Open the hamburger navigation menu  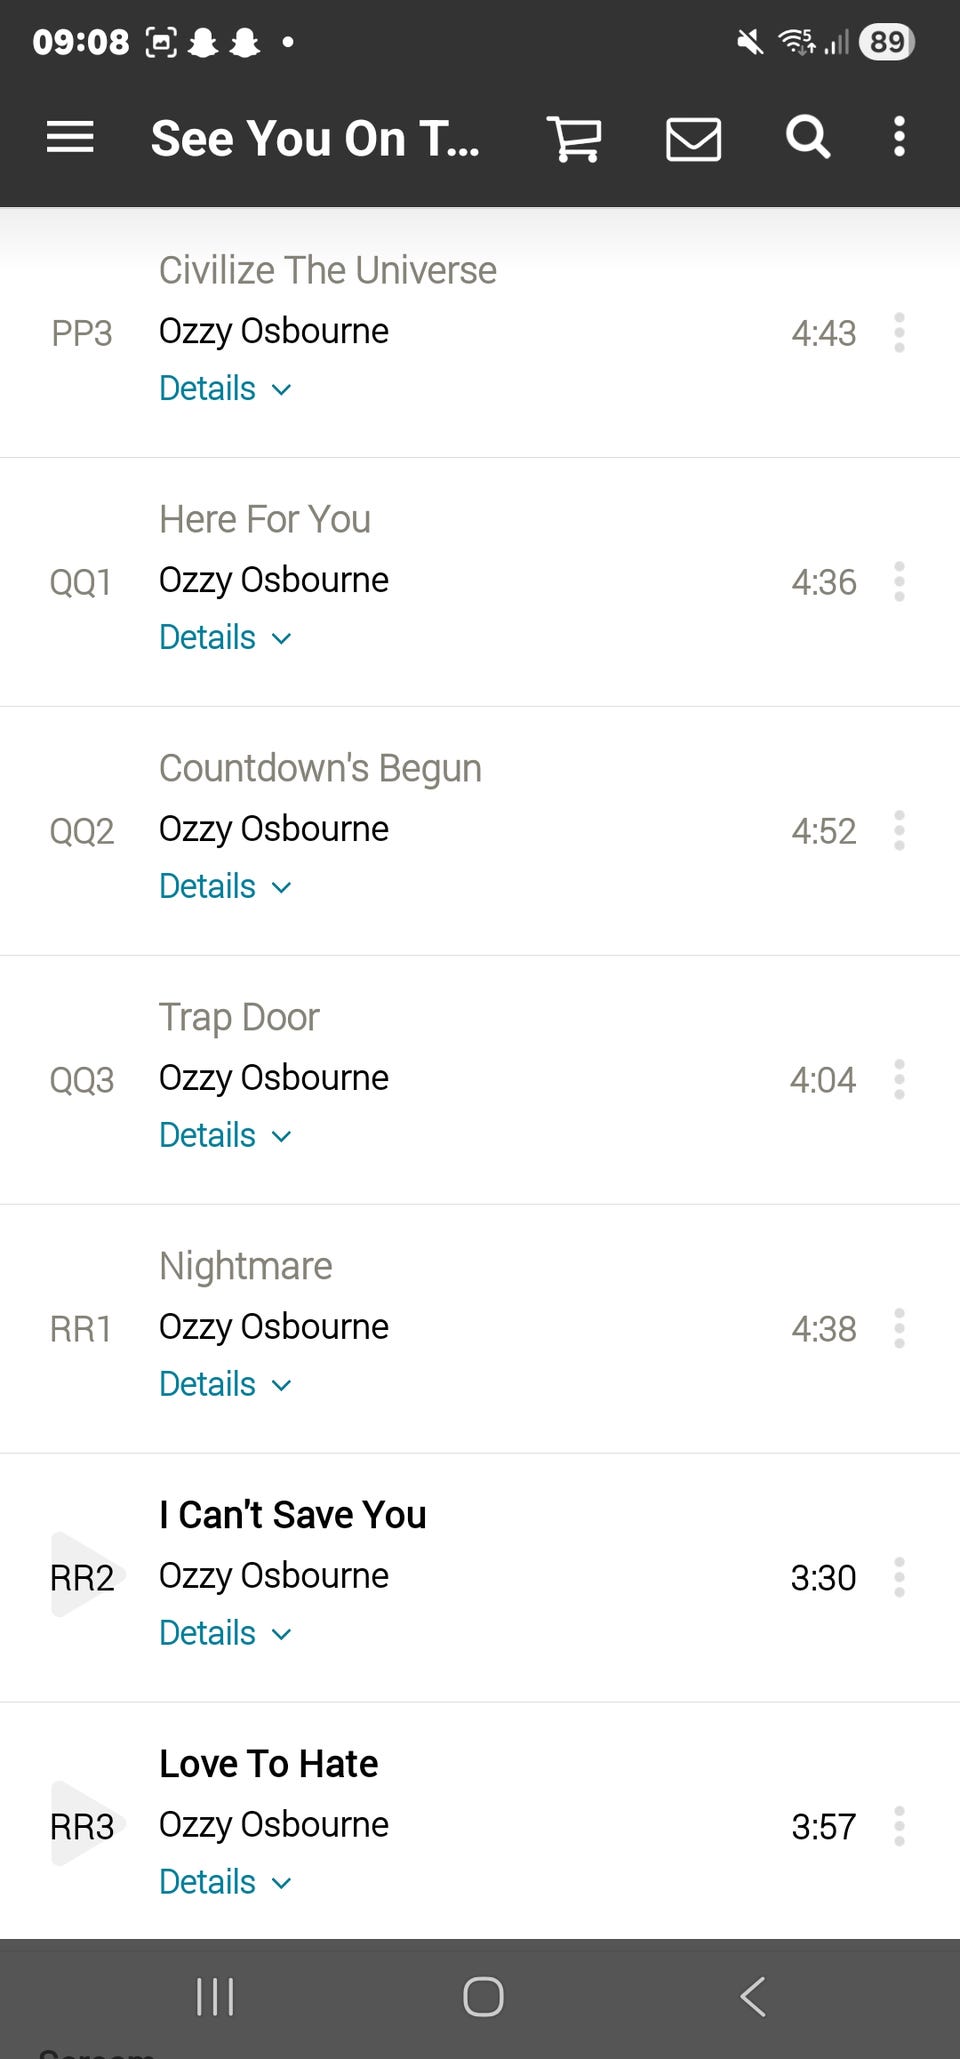point(70,137)
